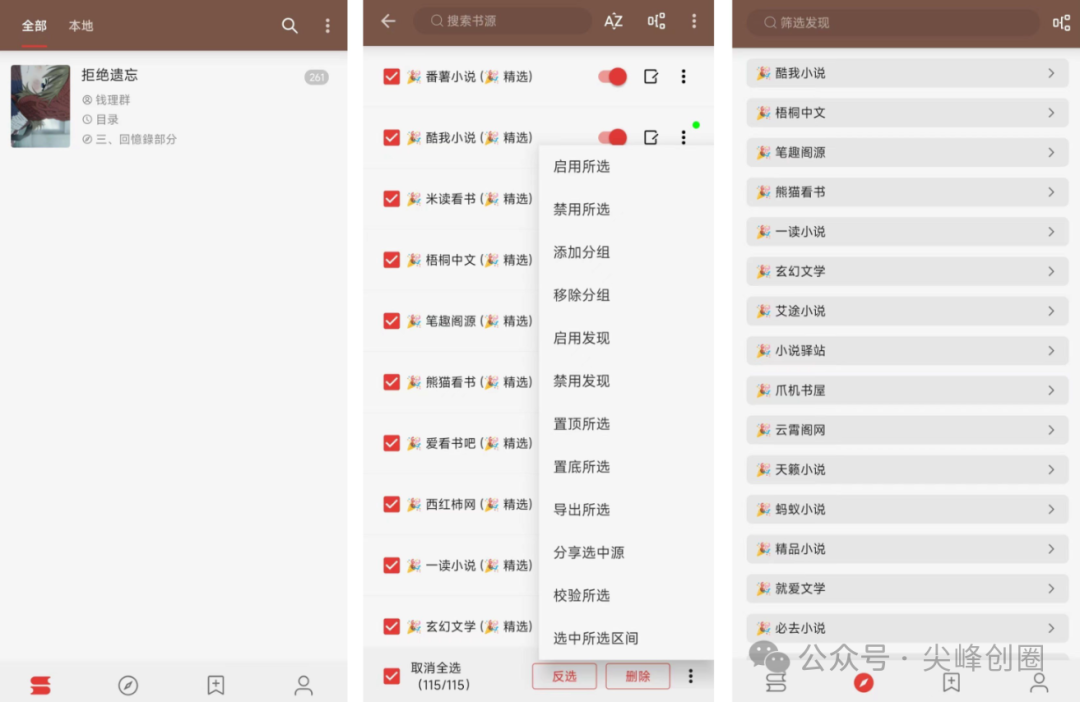Uncheck the 梧桐中文 source checkbox
This screenshot has width=1080, height=702.
391,260
